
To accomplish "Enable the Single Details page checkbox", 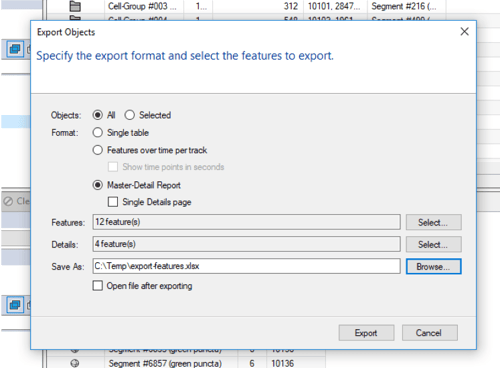I will coord(113,202).
